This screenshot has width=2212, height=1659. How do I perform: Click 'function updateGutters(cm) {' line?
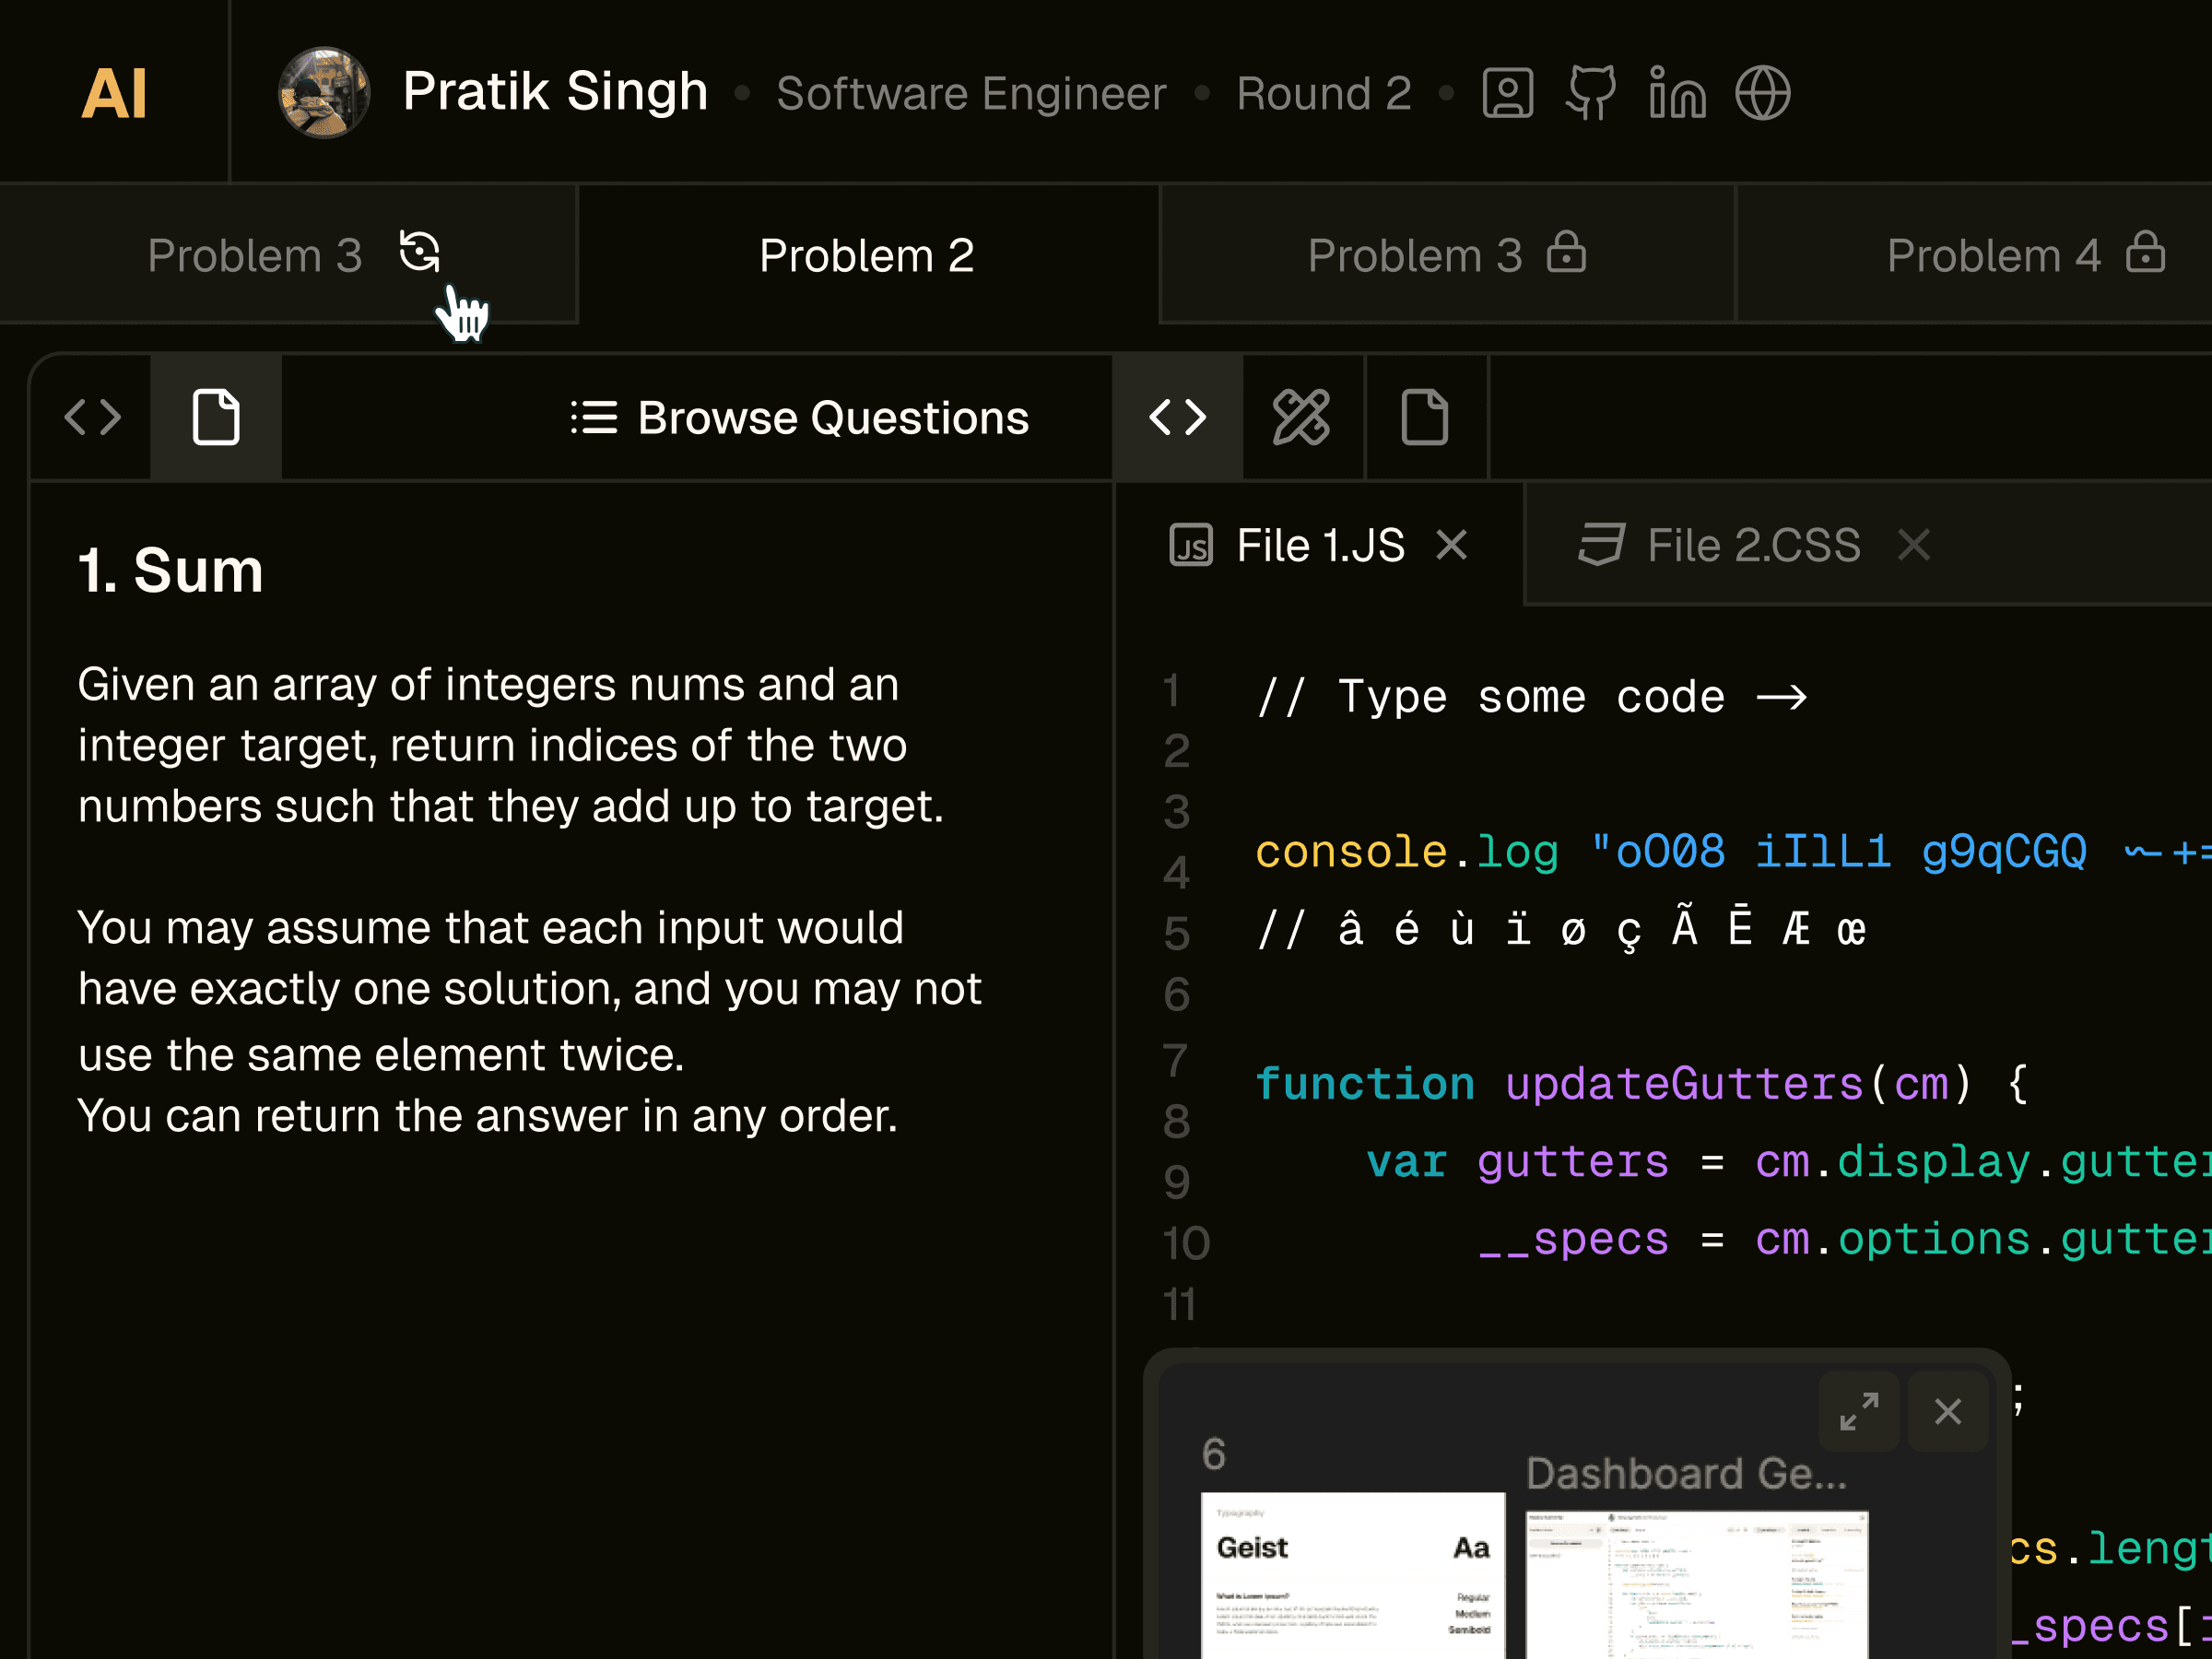coord(1641,1084)
